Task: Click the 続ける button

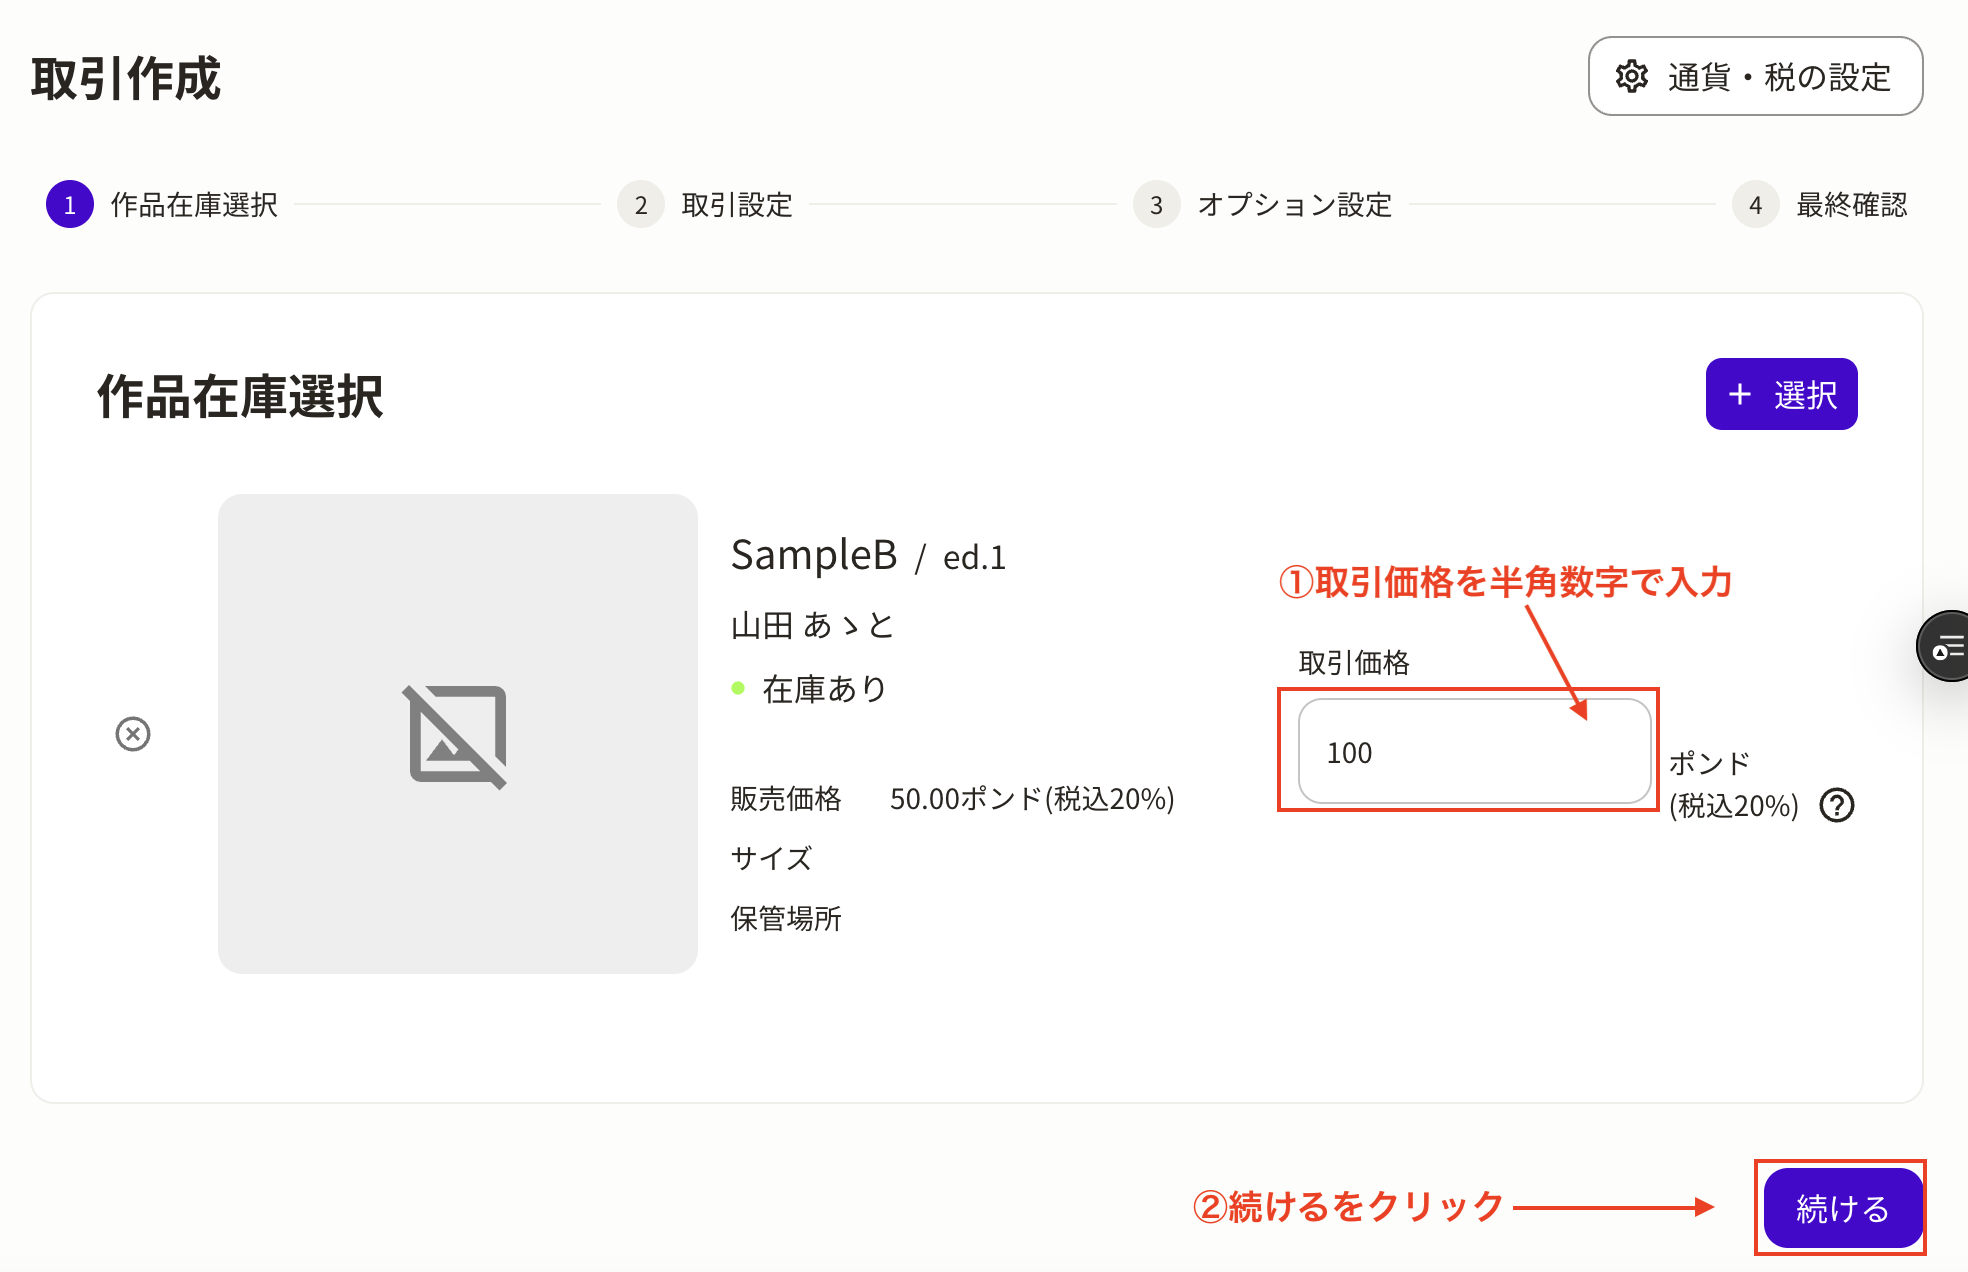Action: 1841,1208
